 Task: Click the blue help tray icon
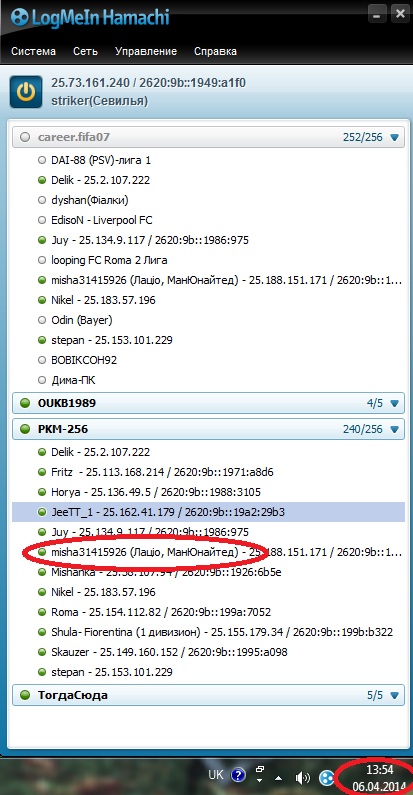(x=238, y=775)
